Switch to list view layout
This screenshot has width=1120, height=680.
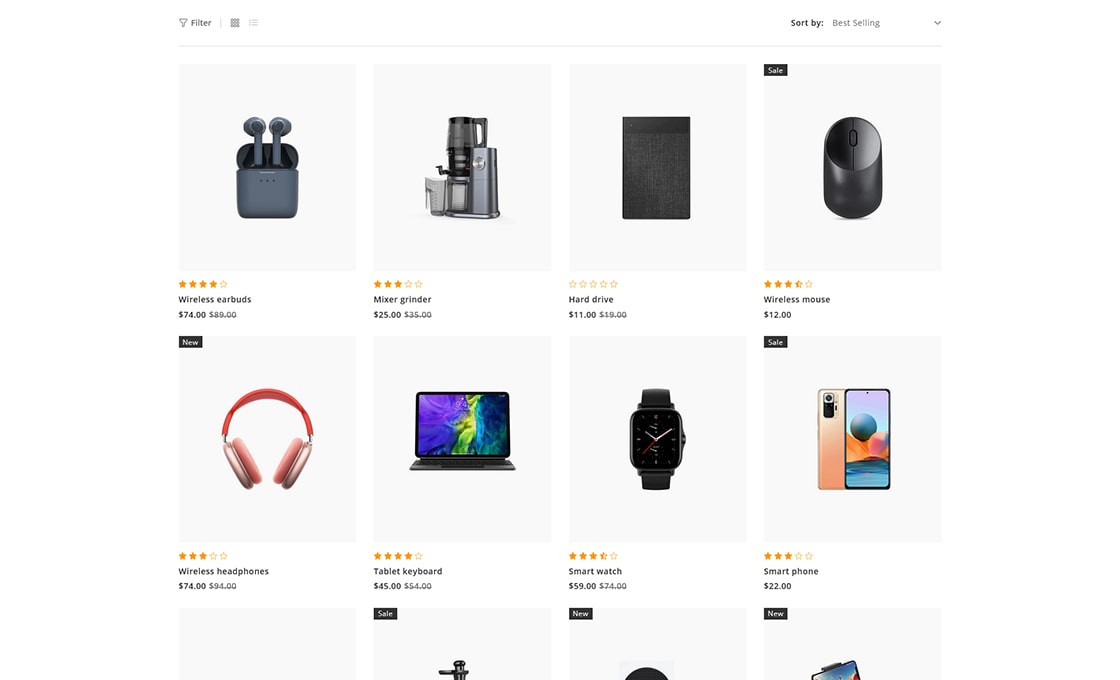(254, 23)
